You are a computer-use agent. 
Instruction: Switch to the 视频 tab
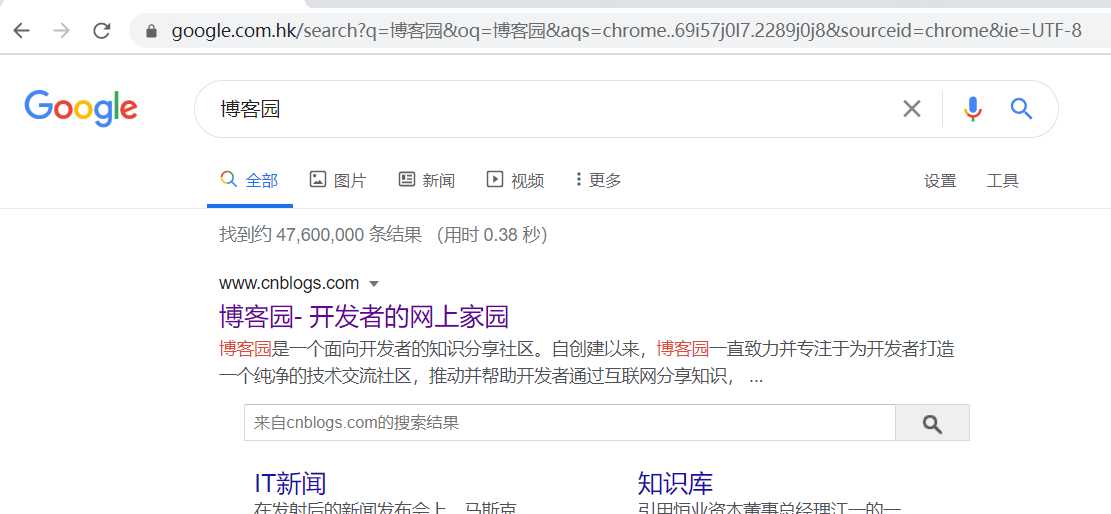(x=515, y=180)
